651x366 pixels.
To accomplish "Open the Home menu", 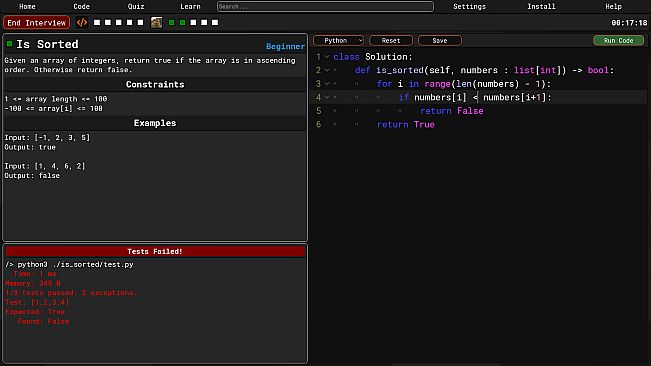I will (27, 7).
